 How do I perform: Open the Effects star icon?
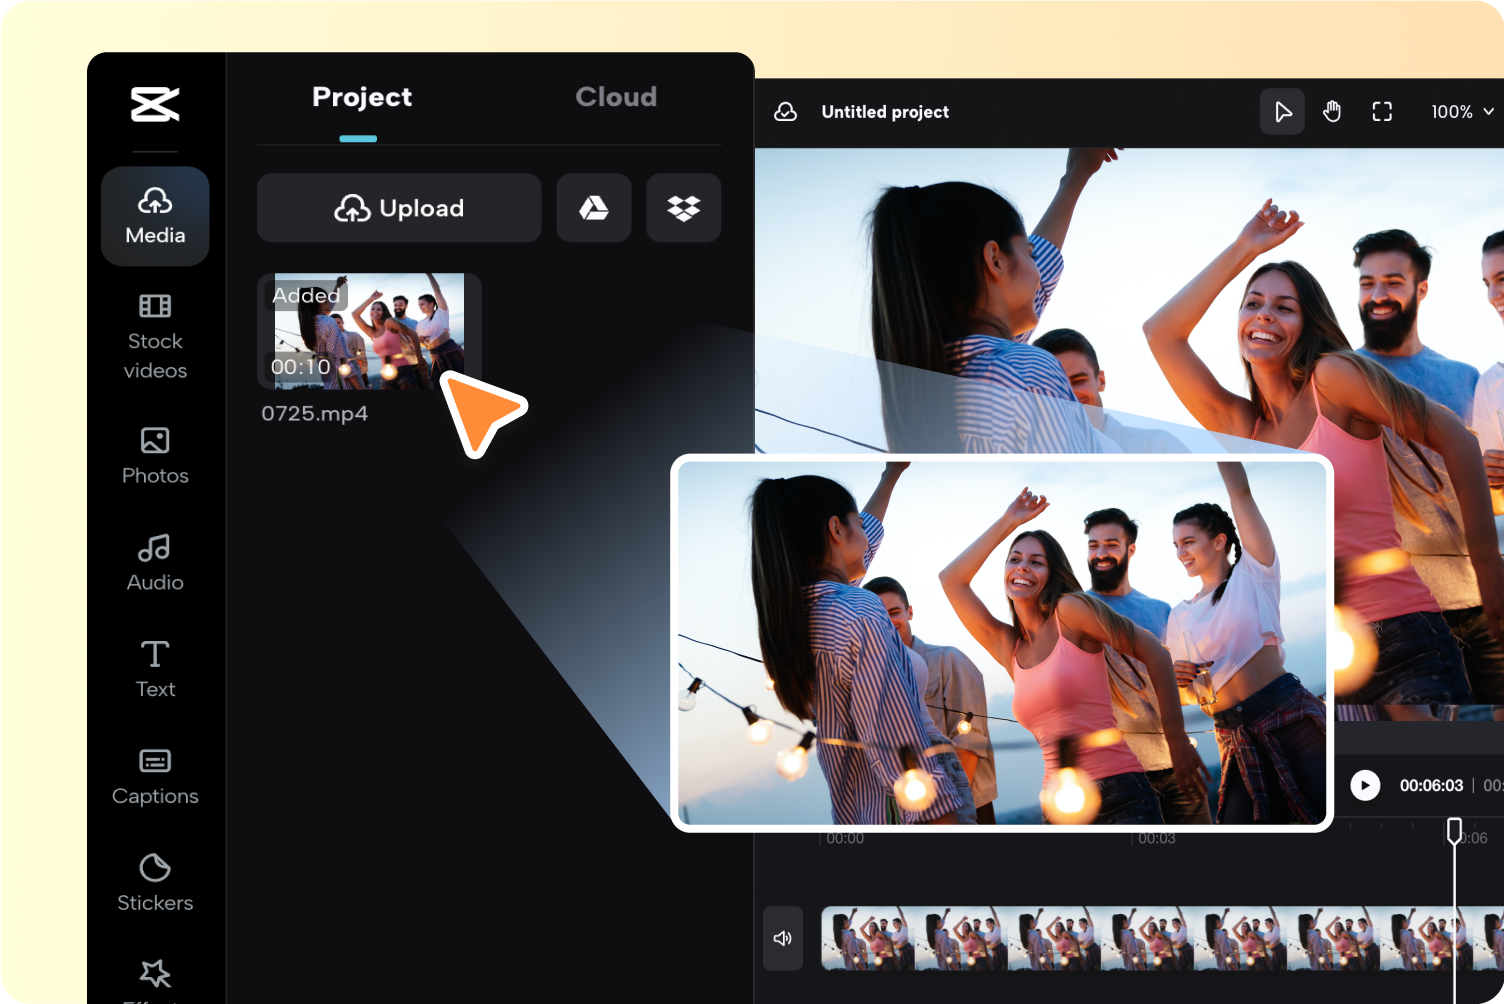tap(155, 973)
